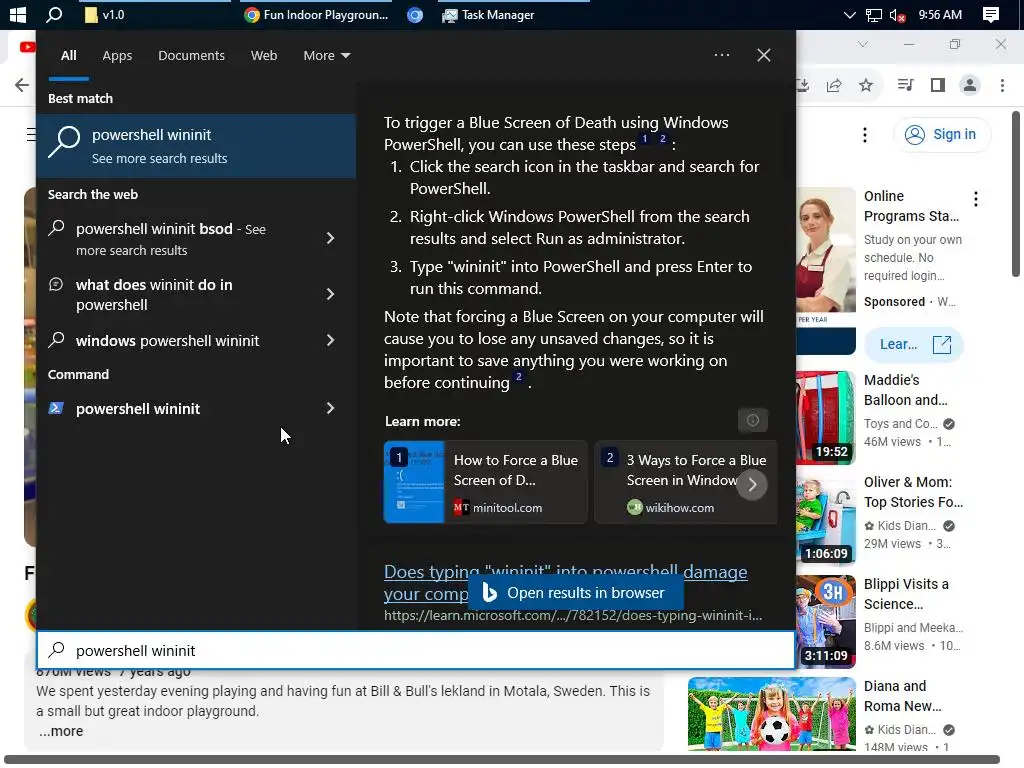Open the v1.0 folder in taskbar
Screen dimensions: 1024x768
point(104,14)
